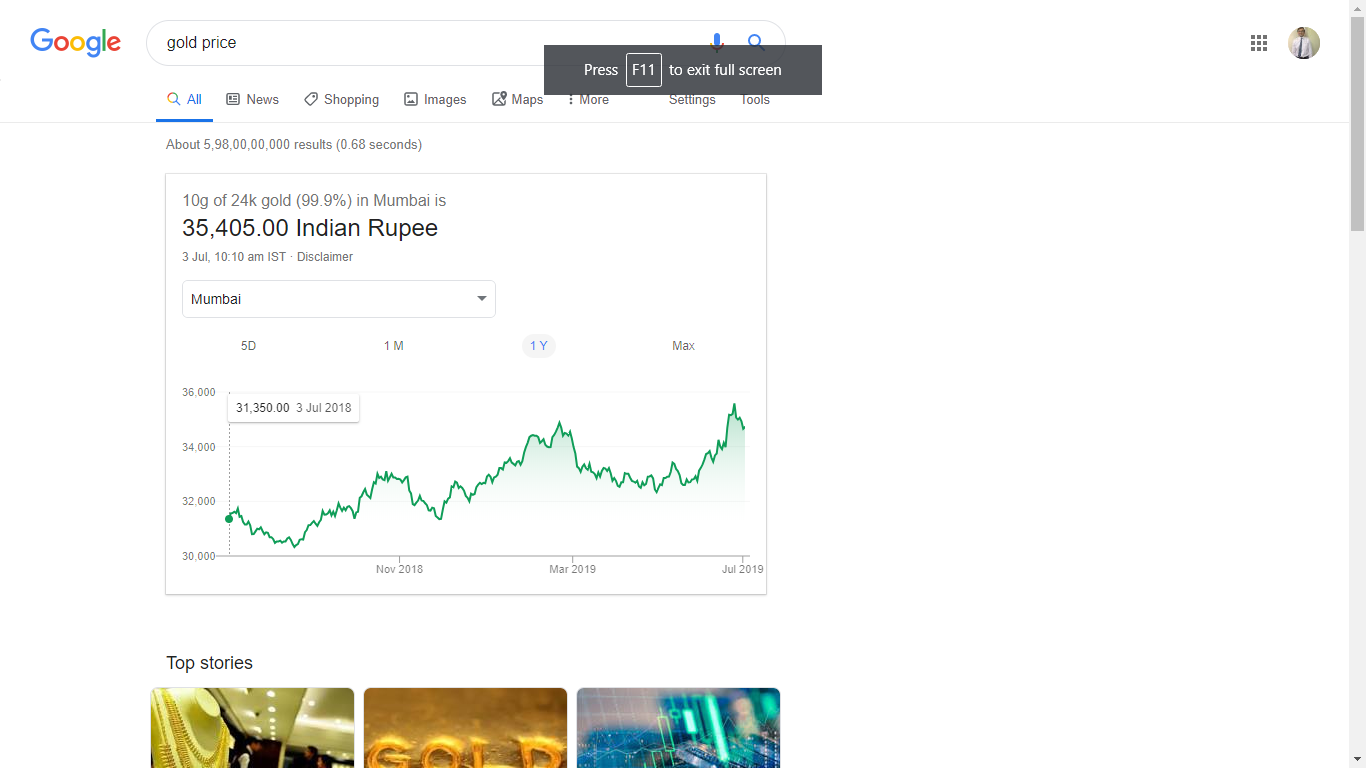The height and width of the screenshot is (768, 1366).
Task: Click the Images tab icon
Action: tap(411, 99)
